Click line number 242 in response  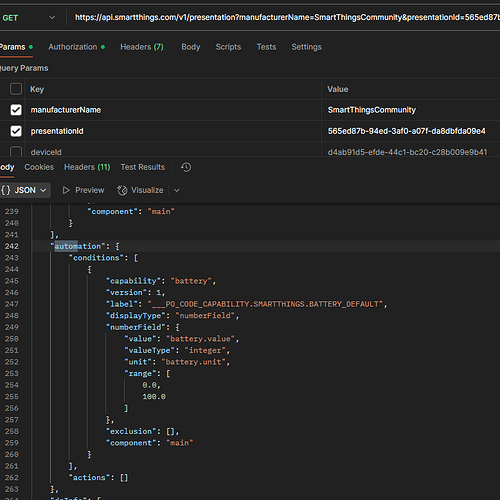point(12,246)
